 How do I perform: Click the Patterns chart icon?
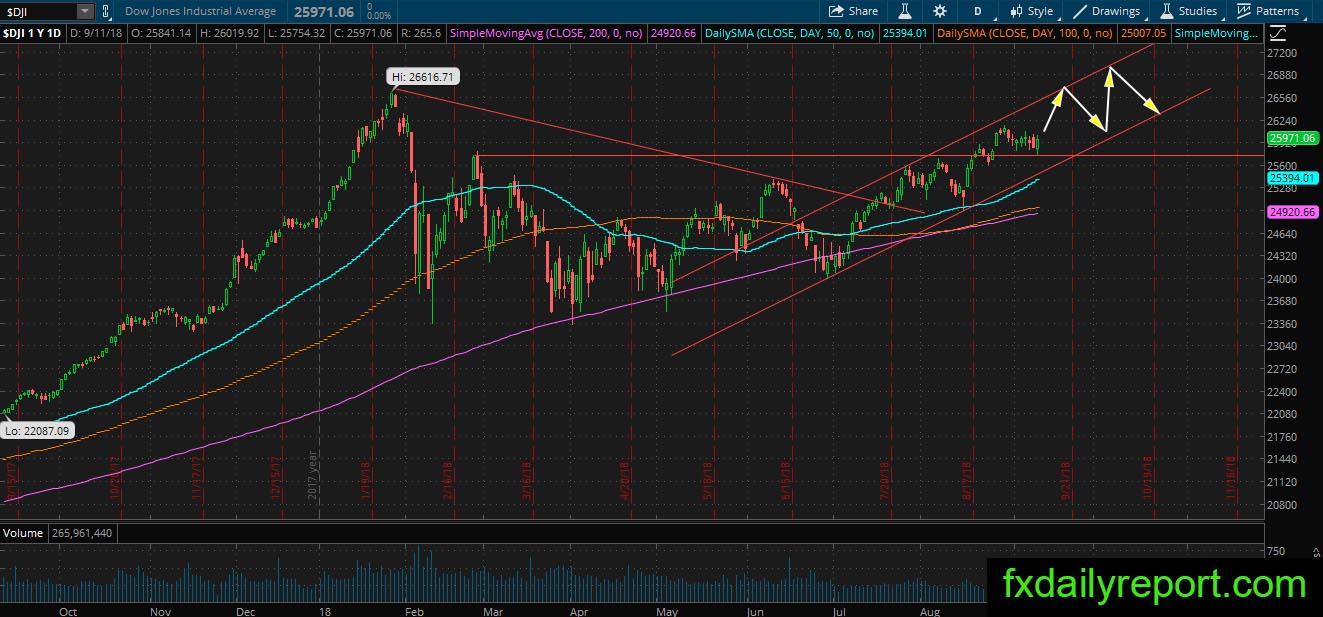(x=1244, y=11)
